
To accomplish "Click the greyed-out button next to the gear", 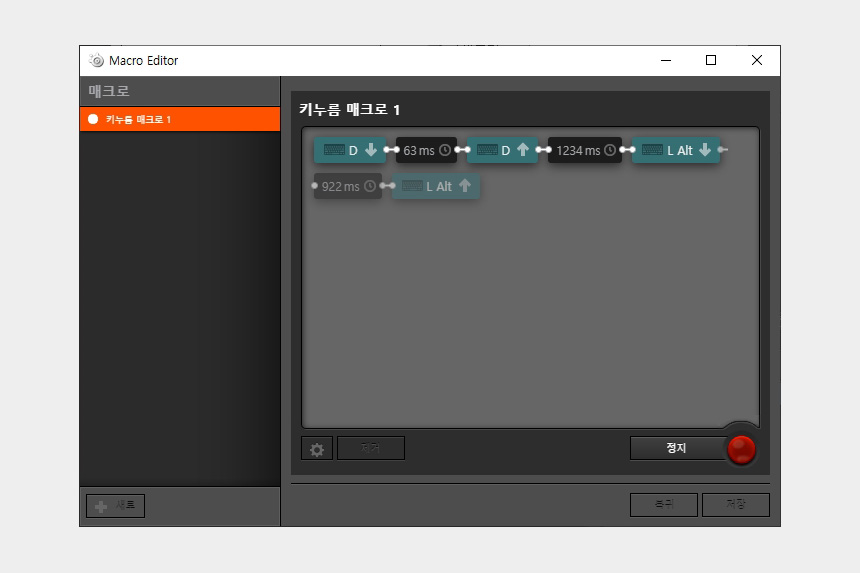I will click(x=371, y=448).
